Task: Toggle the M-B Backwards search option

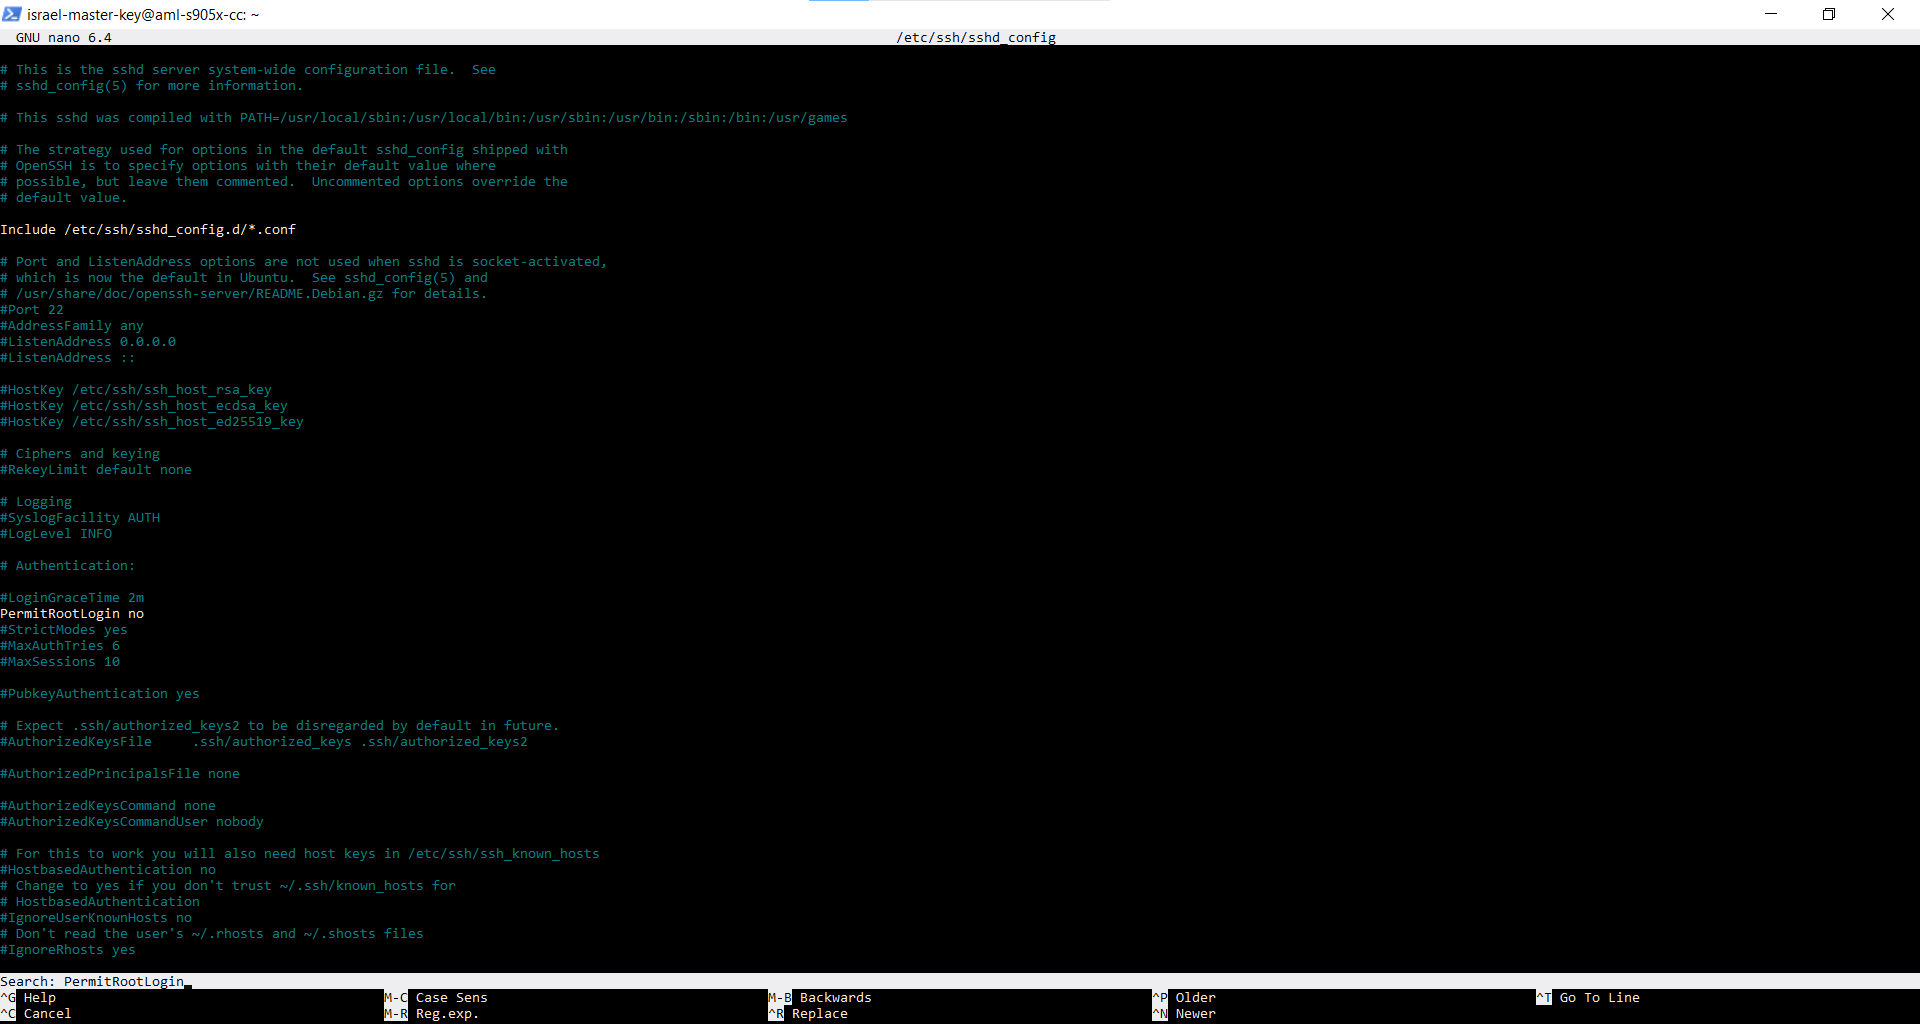Action: click(820, 997)
